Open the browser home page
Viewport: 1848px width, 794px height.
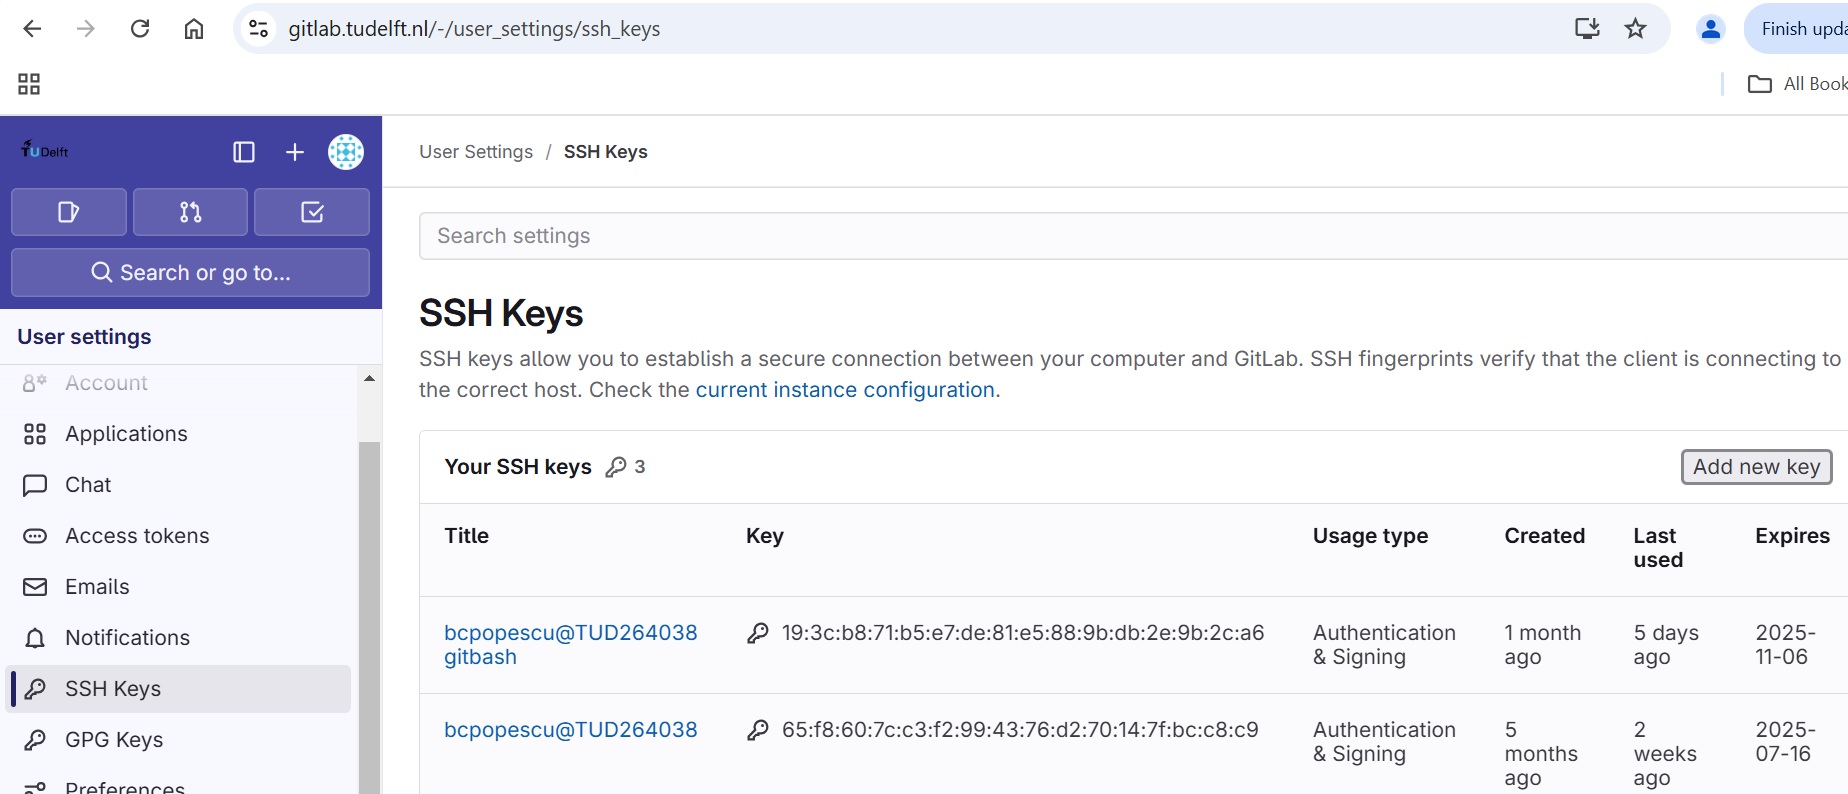(x=194, y=29)
